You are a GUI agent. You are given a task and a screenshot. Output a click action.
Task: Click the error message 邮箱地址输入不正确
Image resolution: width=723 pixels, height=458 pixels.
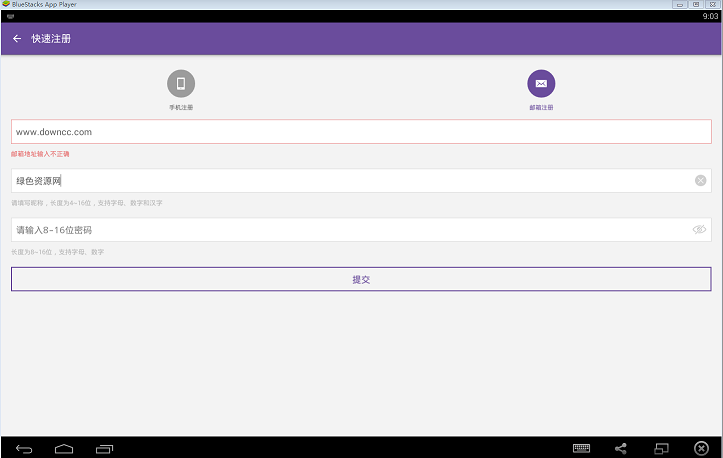(x=40, y=154)
